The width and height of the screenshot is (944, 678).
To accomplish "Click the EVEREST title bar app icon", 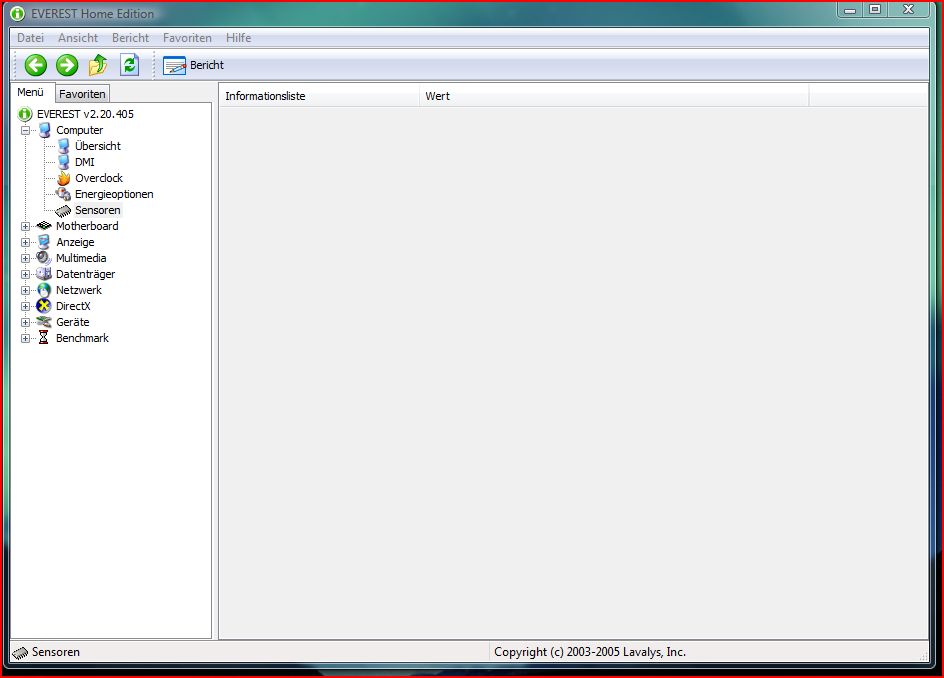I will [17, 13].
